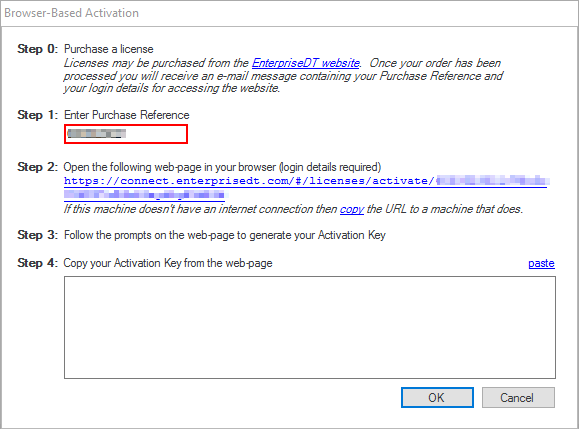Screen dimensions: 579x429
Task: Click the Follow the prompts instruction text
Action: (225, 235)
